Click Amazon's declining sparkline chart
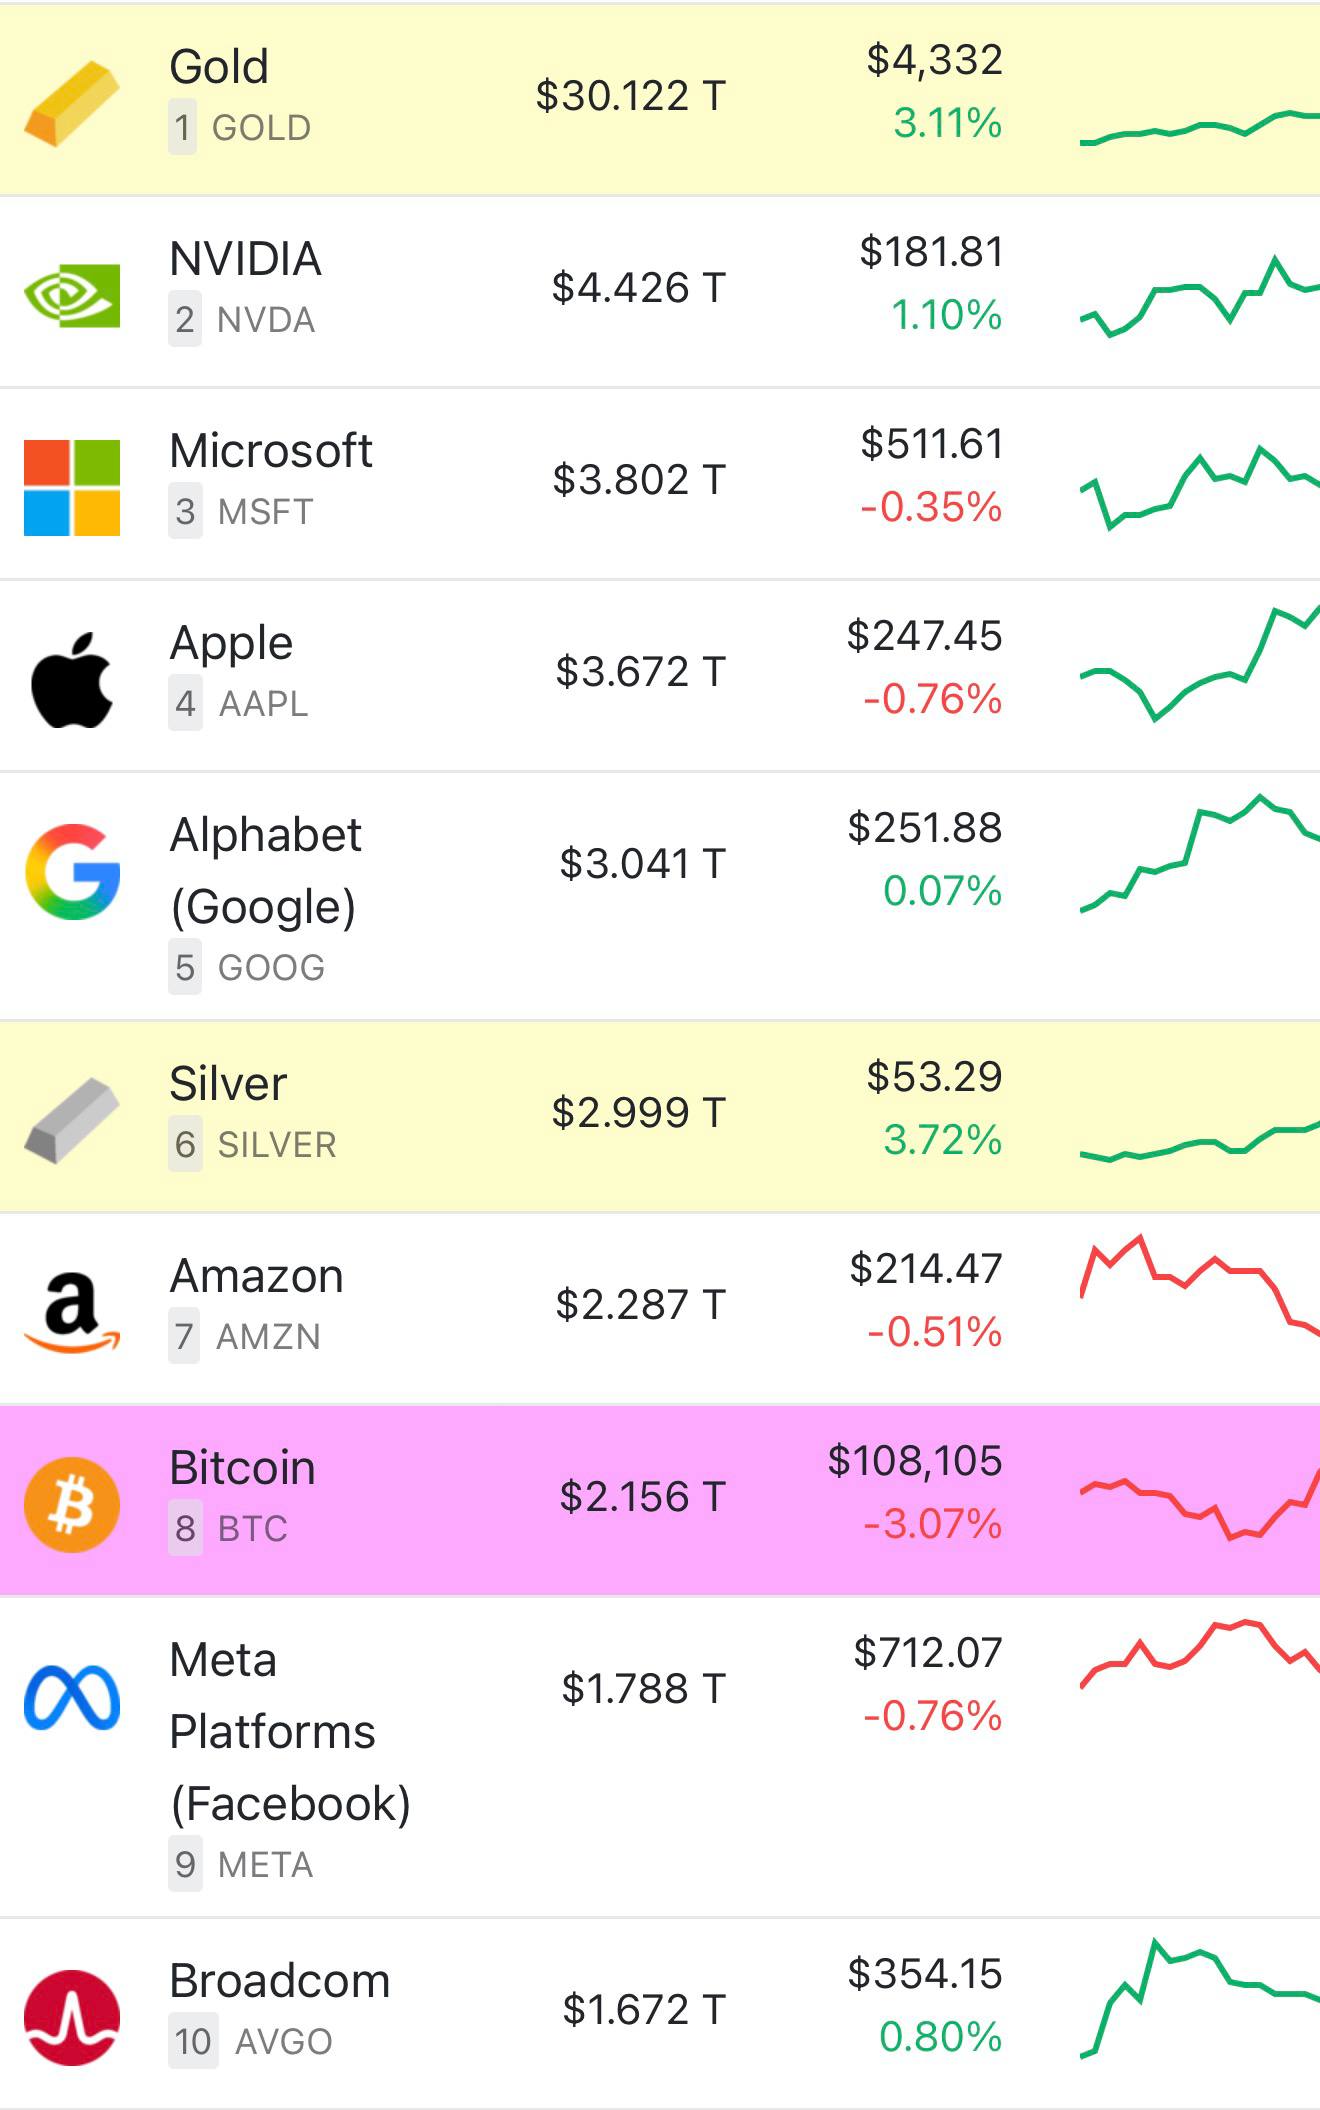The image size is (1320, 2110). pos(1200,1285)
